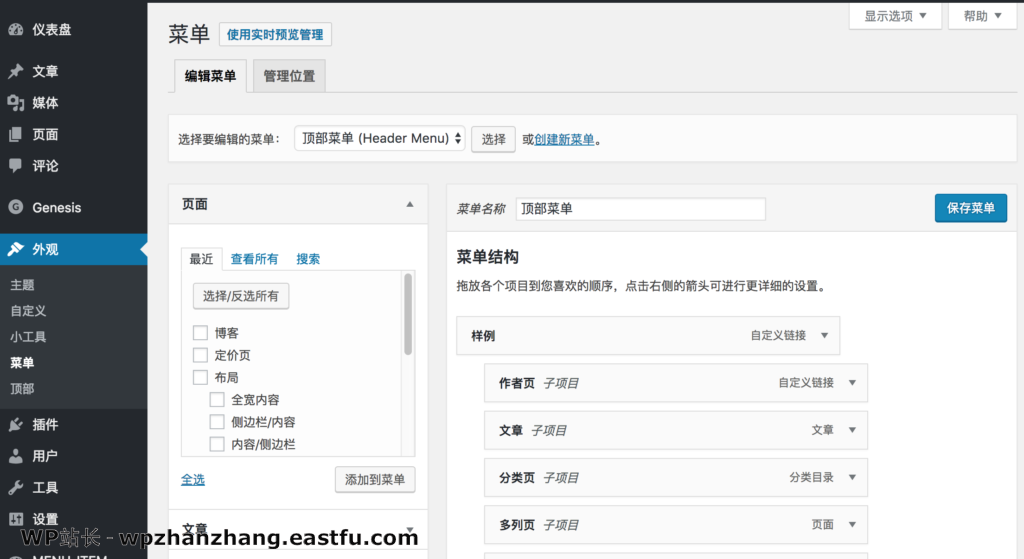The width and height of the screenshot is (1024, 559).
Task: Click the Comments (评论) bubble icon
Action: [x=15, y=166]
